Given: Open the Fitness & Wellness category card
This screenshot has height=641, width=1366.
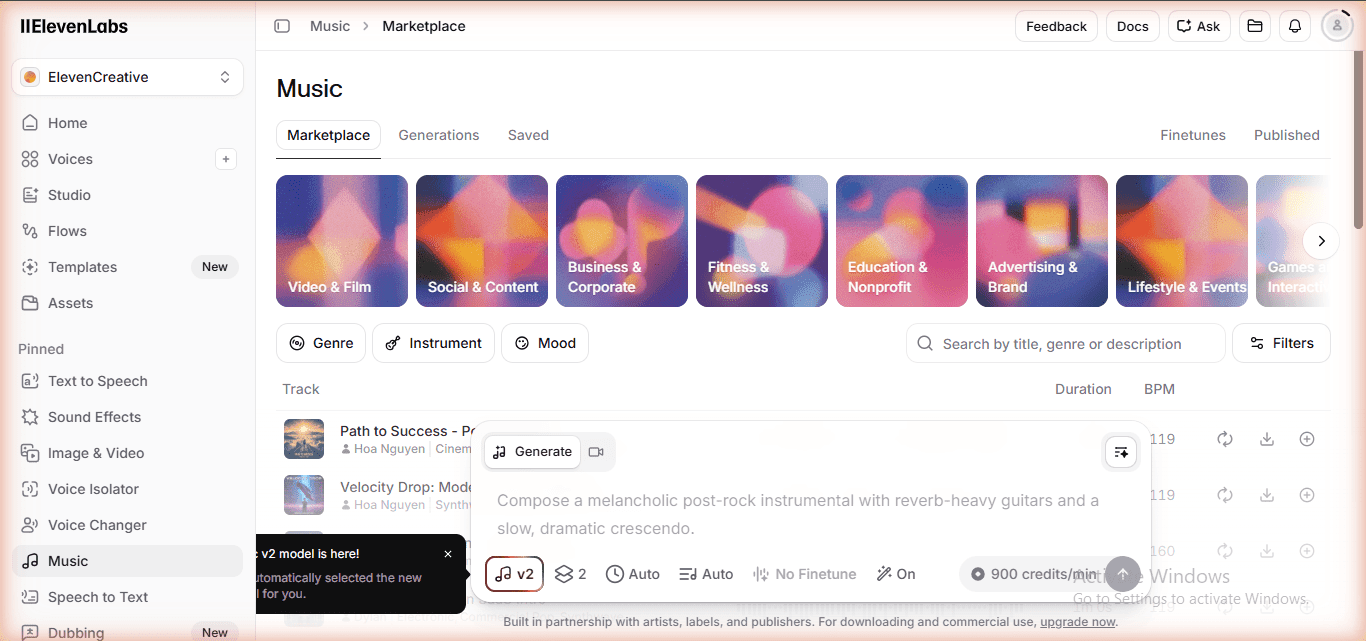Looking at the screenshot, I should [x=762, y=241].
